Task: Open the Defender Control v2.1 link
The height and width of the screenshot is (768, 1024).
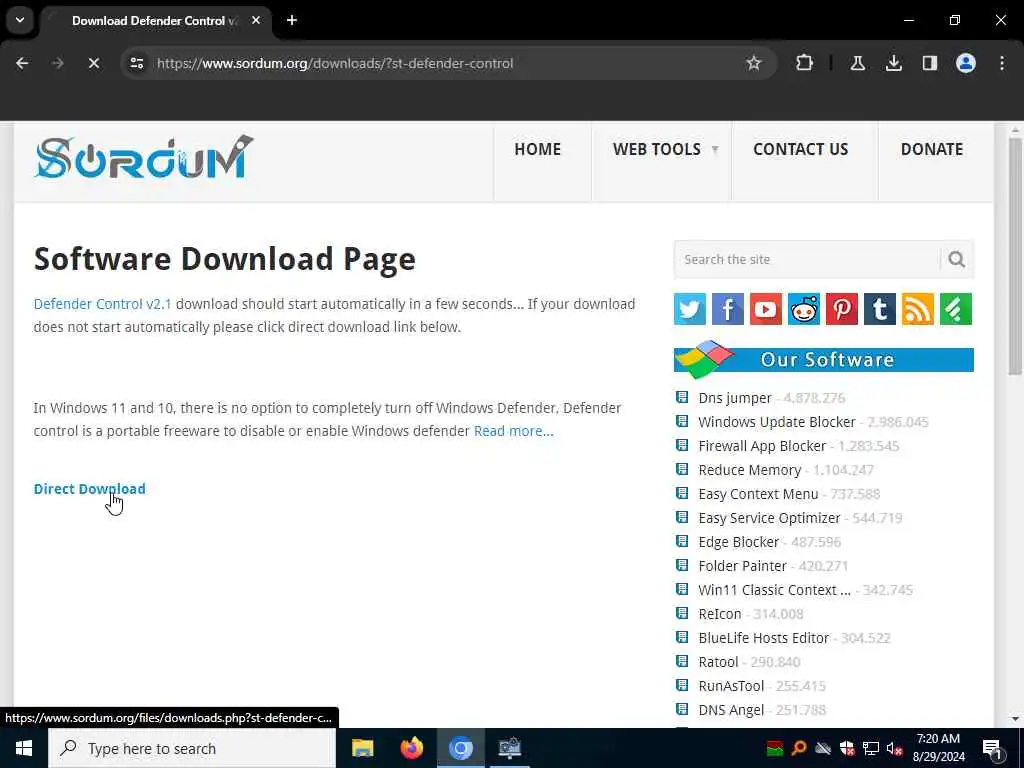Action: point(103,304)
